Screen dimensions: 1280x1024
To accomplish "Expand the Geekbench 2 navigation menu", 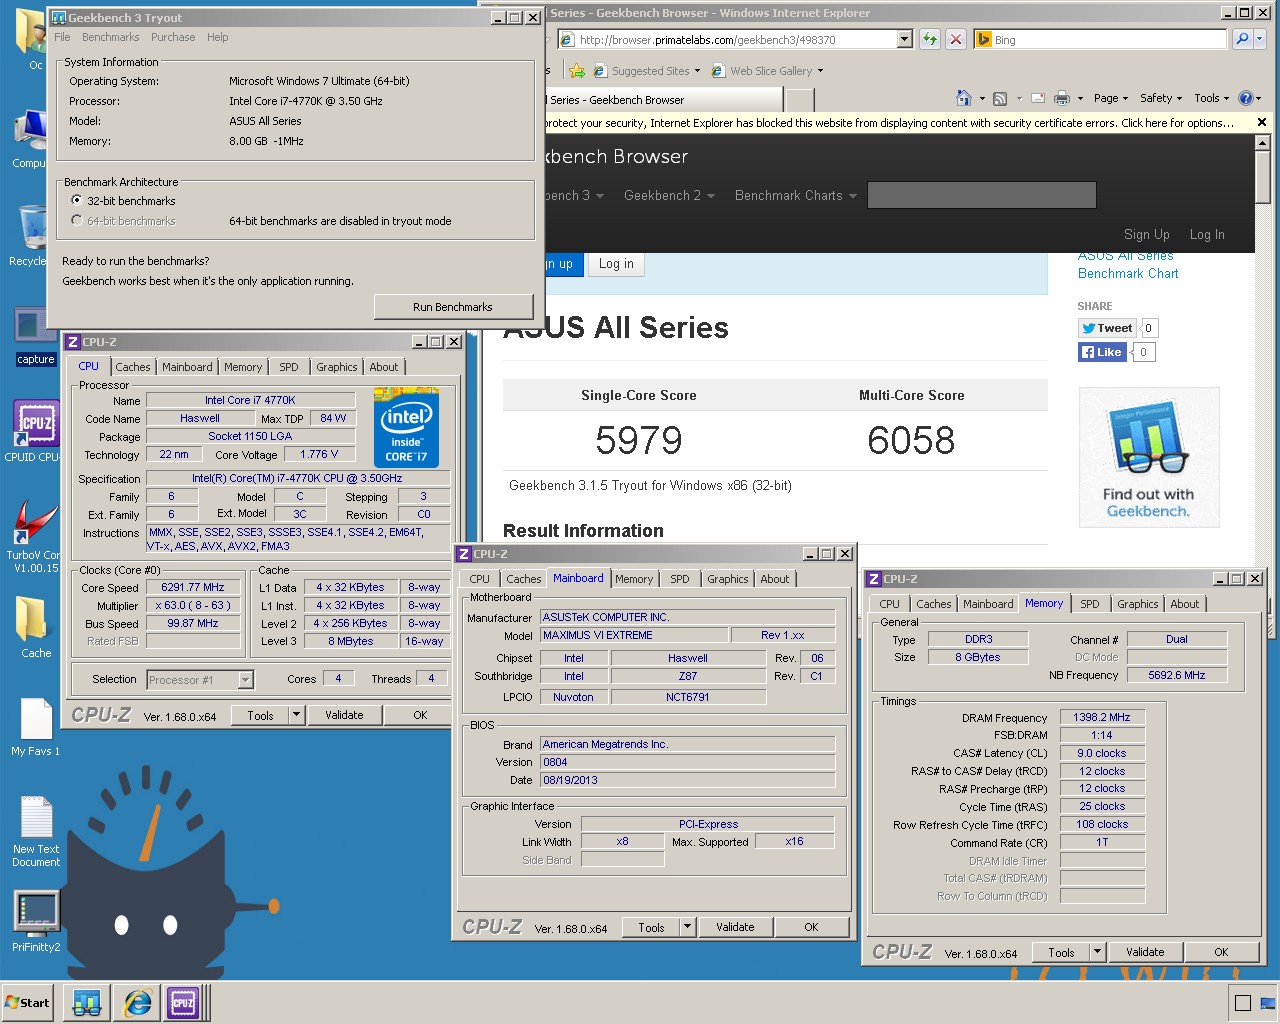I will click(669, 195).
